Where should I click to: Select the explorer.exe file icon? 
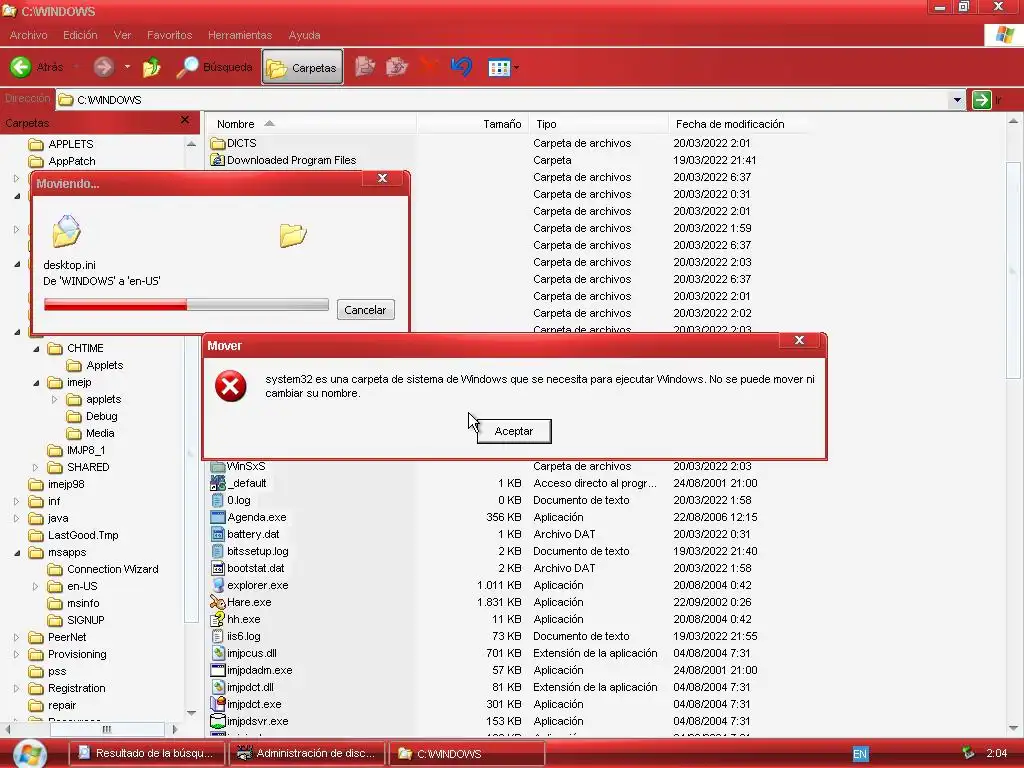[x=217, y=585]
